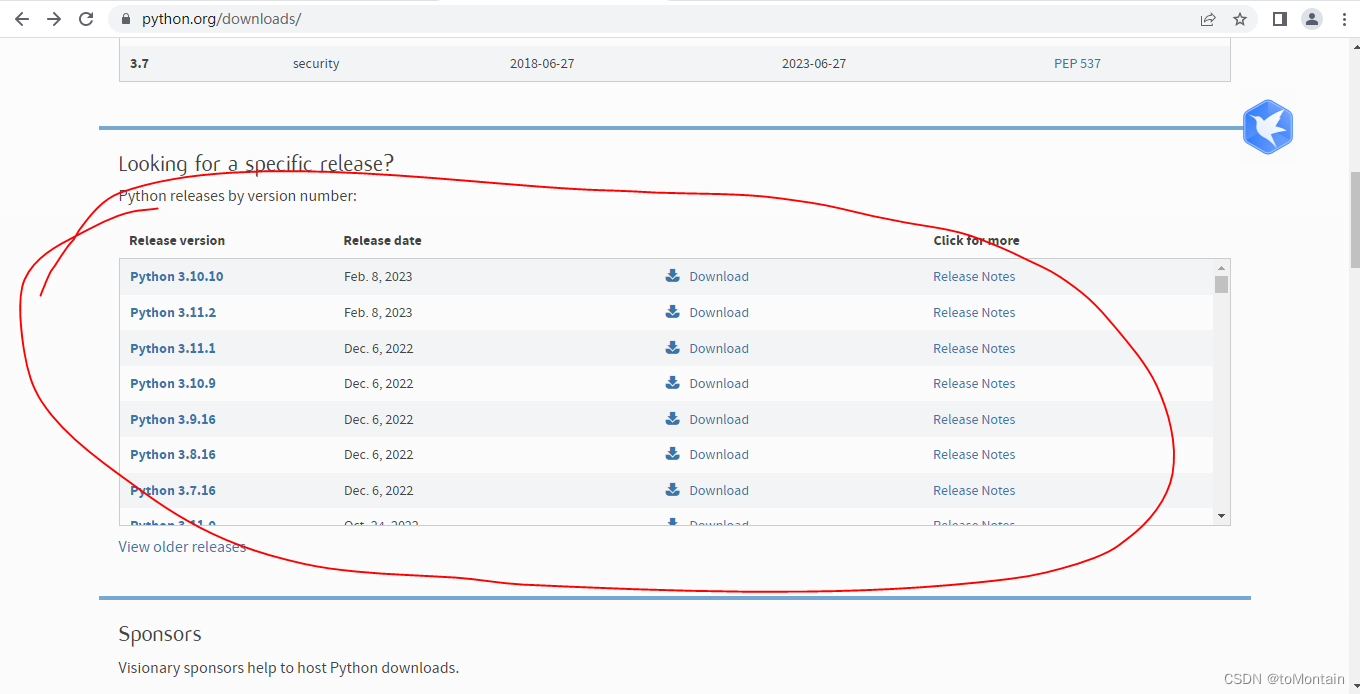Viewport: 1360px width, 694px height.
Task: Click Download text for Python 3.11.1
Action: 719,348
